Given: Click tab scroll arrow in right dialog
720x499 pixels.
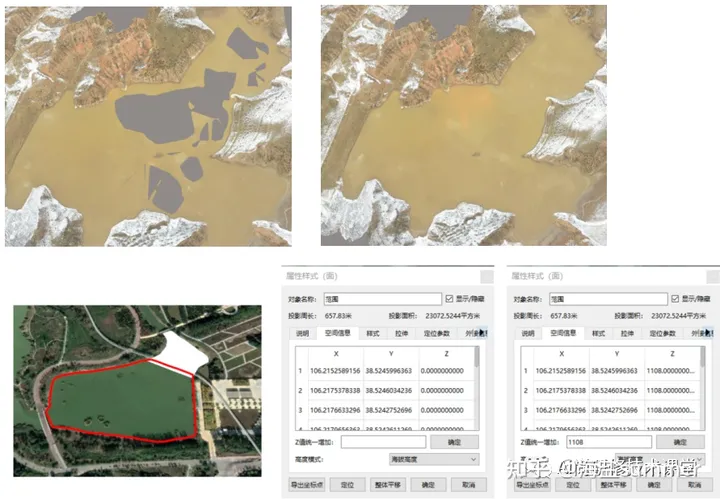Looking at the screenshot, I should (x=708, y=333).
